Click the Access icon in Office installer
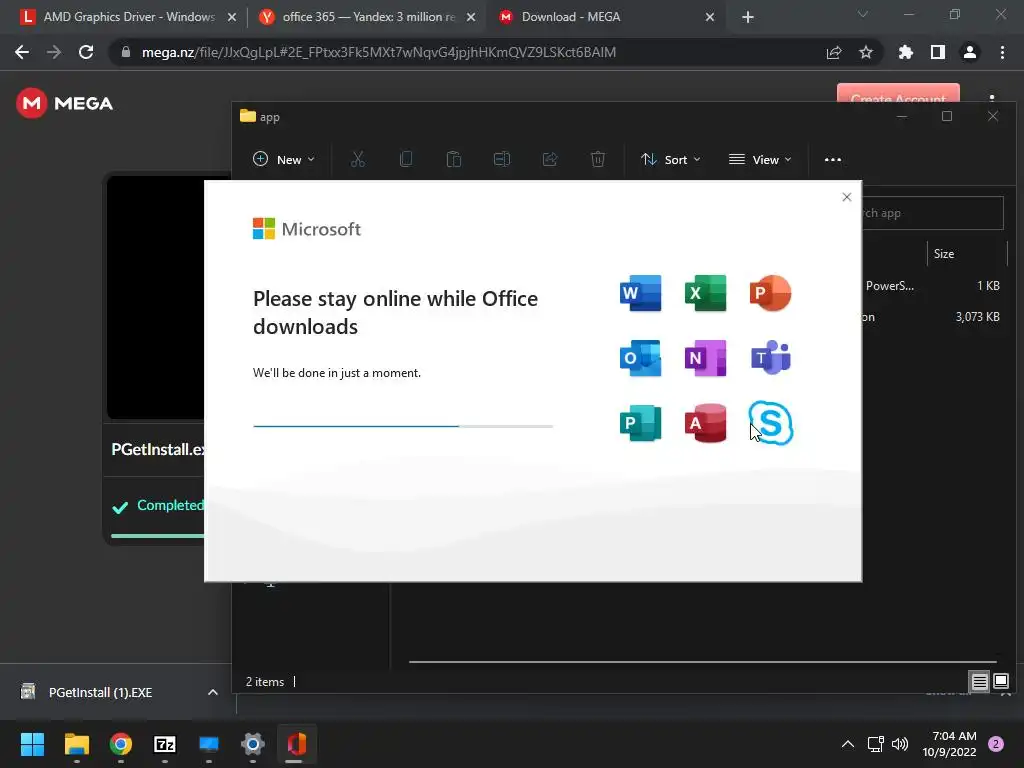The image size is (1024, 768). (x=705, y=423)
